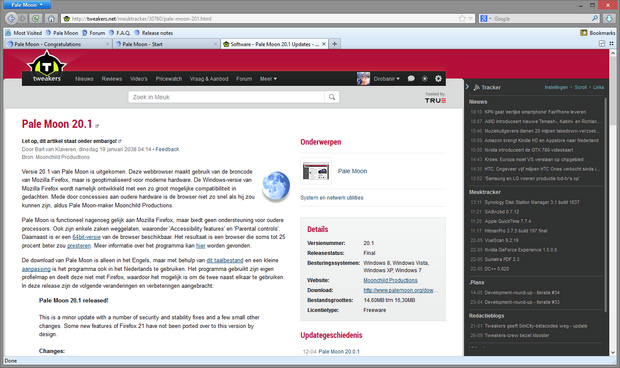Open Video's in the navigation bar
Screen dimensions: 620x368
(139, 79)
